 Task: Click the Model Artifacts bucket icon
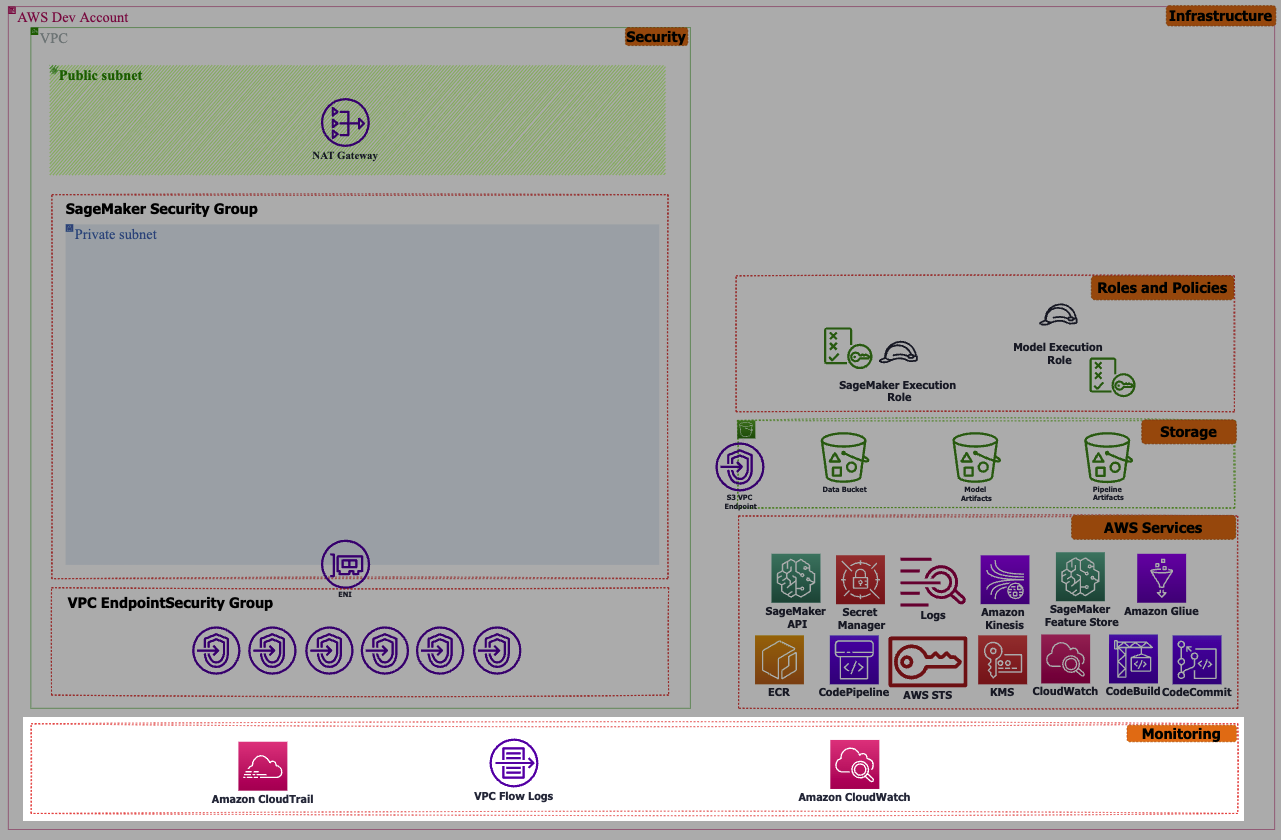pyautogui.click(x=975, y=458)
